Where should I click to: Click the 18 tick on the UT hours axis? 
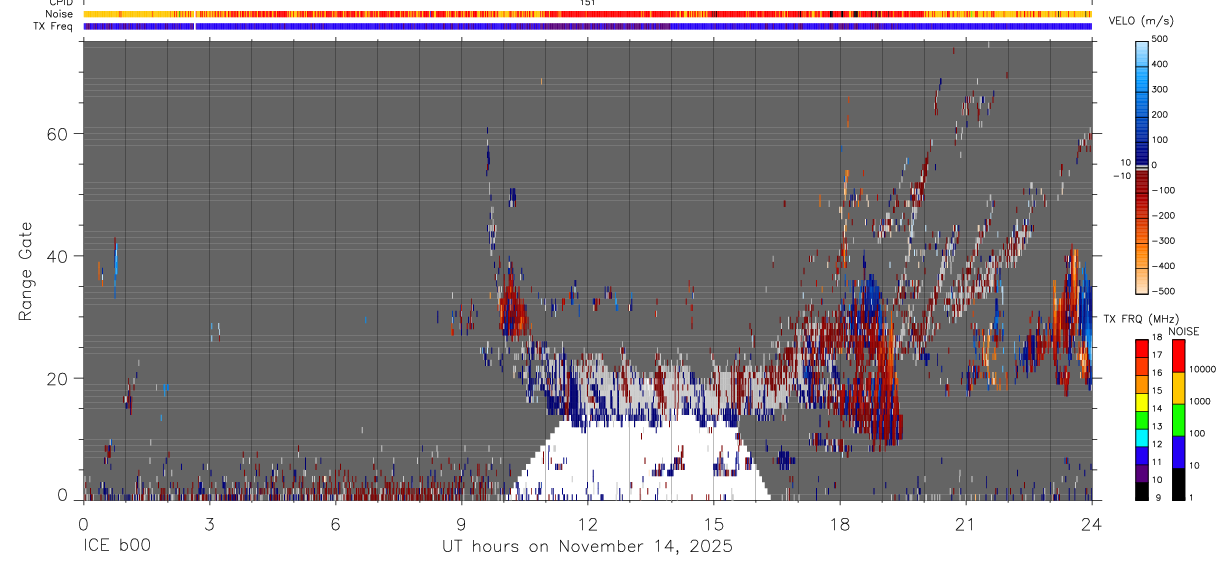[839, 523]
